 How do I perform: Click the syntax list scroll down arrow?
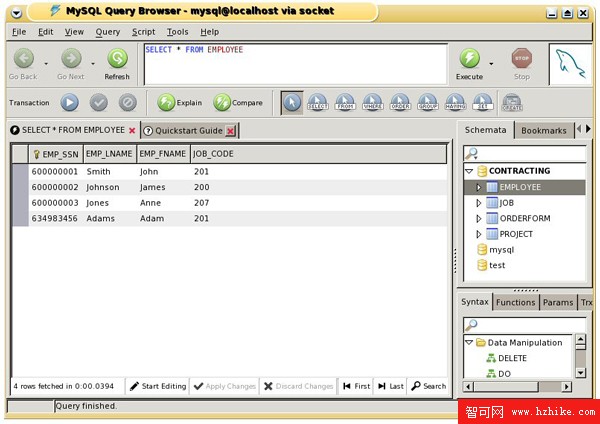click(x=580, y=373)
